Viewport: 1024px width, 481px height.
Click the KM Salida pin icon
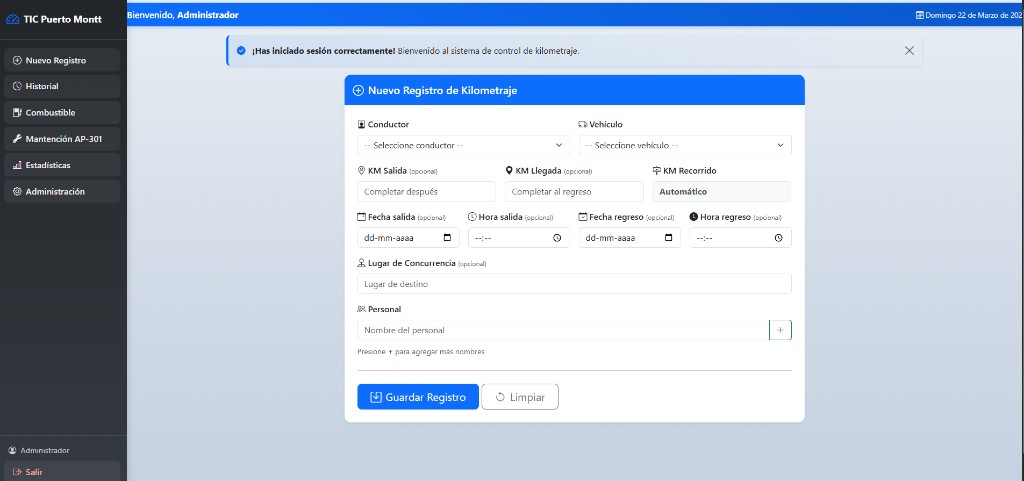pos(361,170)
